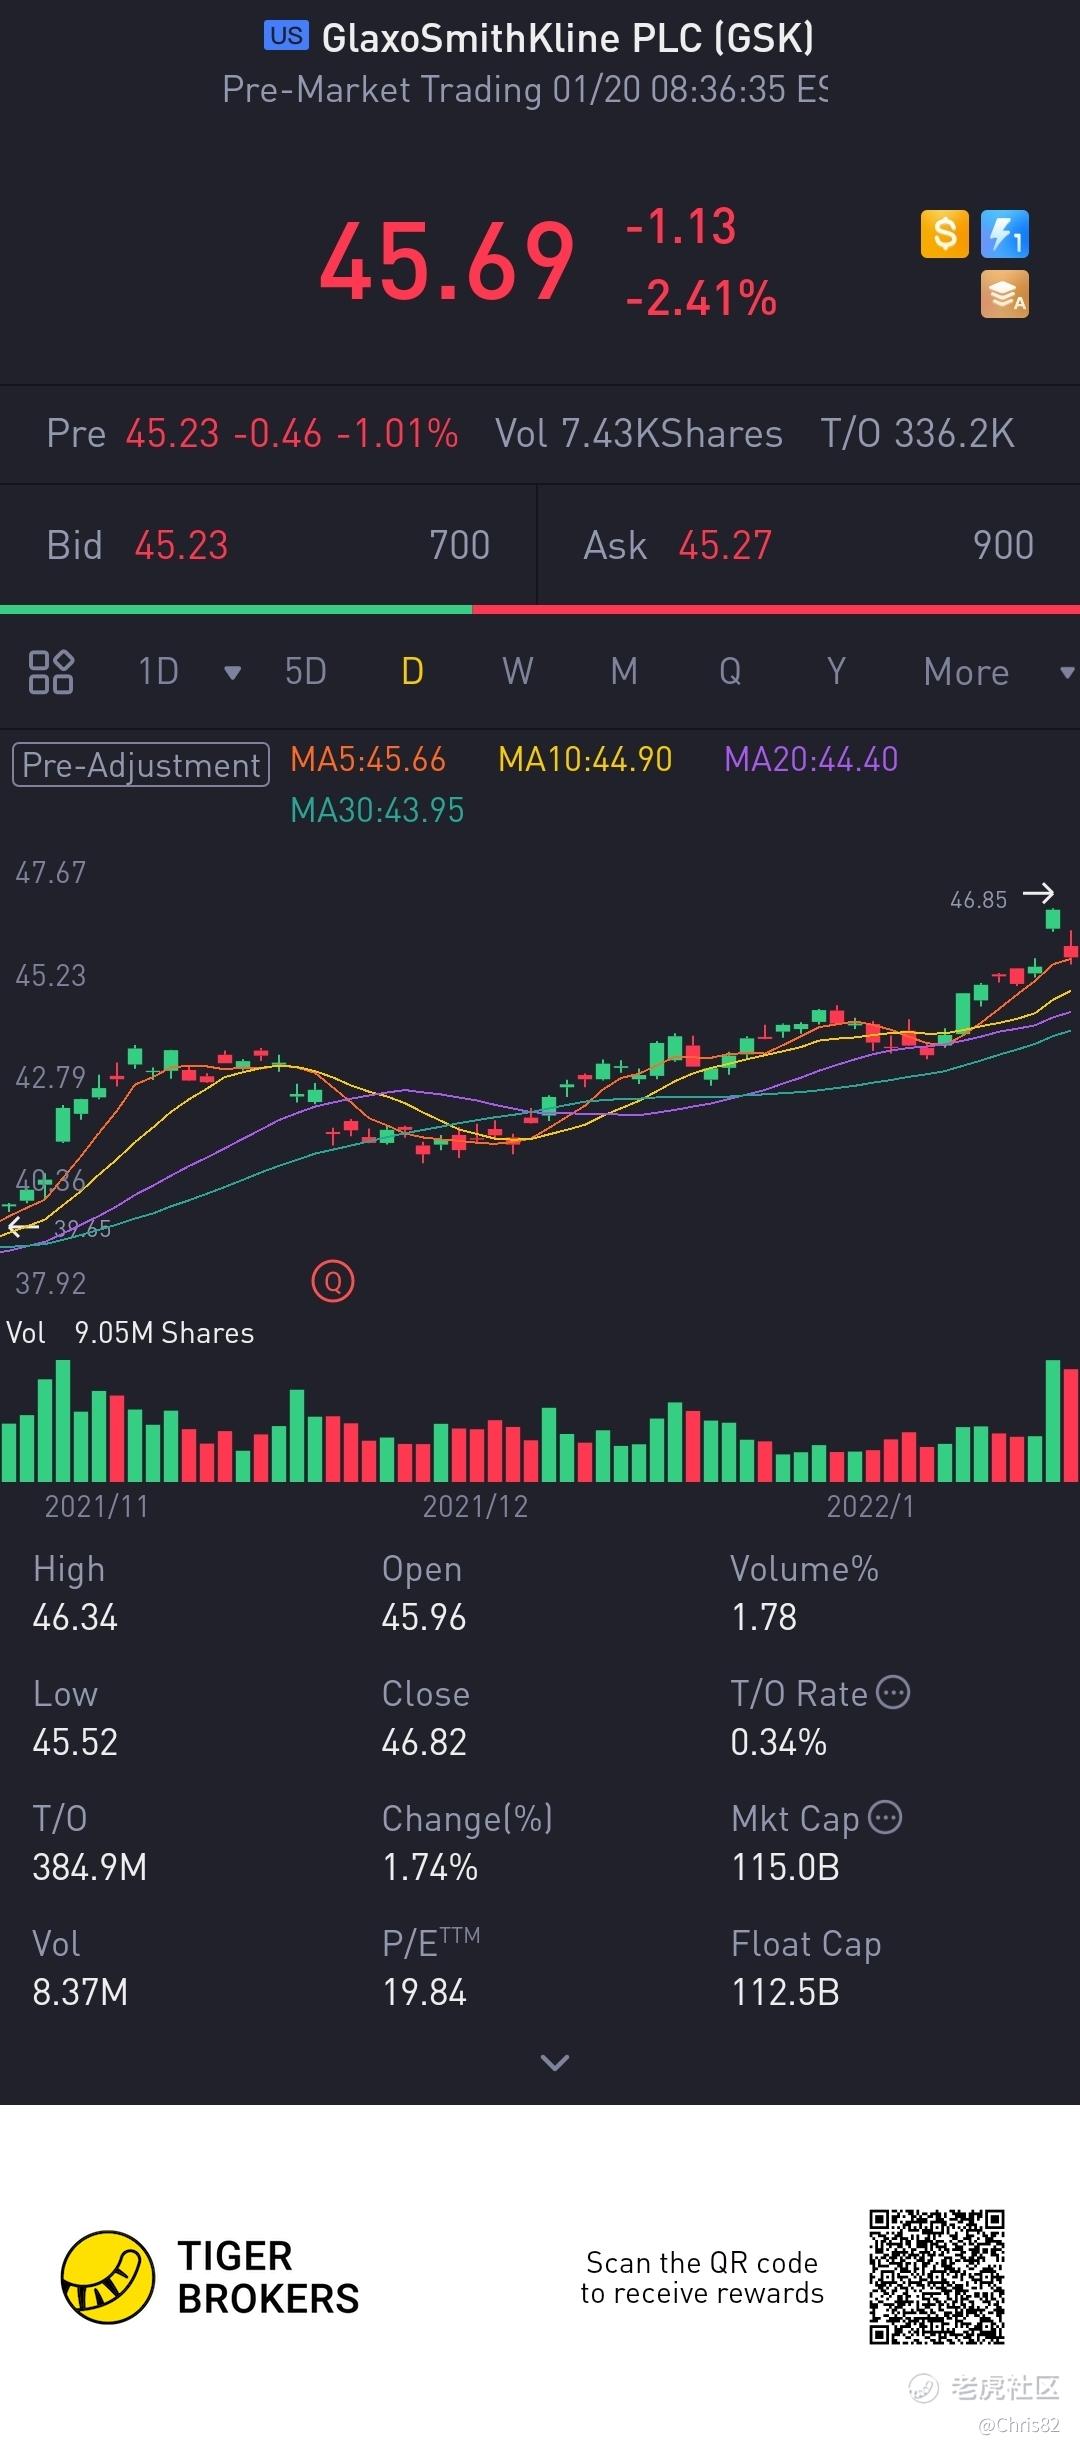Screen dimensions: 1080x2450
Task: Tap the US market flag badge
Action: pyautogui.click(x=286, y=36)
